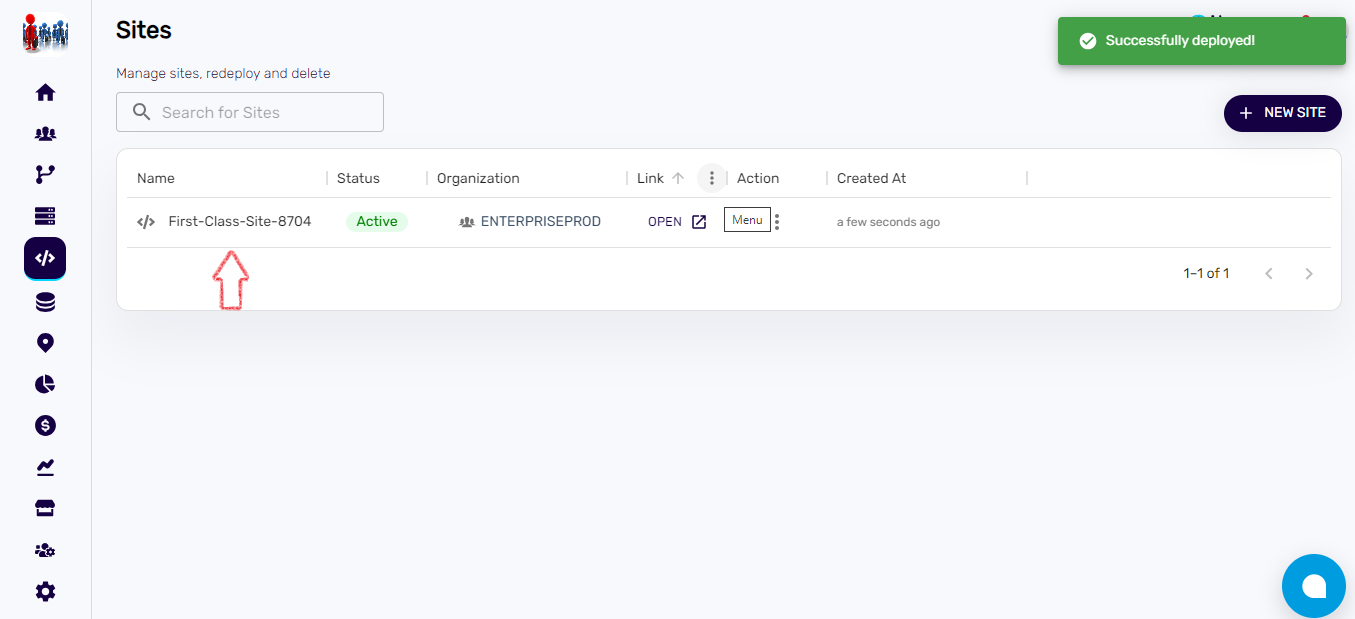Open the settings gear sidebar icon
The height and width of the screenshot is (619, 1355).
[x=45, y=591]
